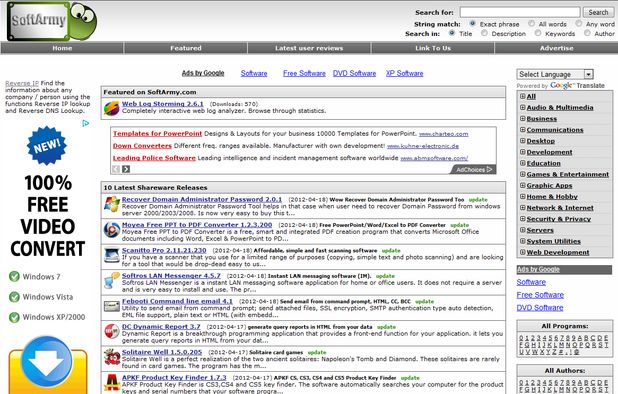Click the blue download arrow in ad

click(47, 362)
